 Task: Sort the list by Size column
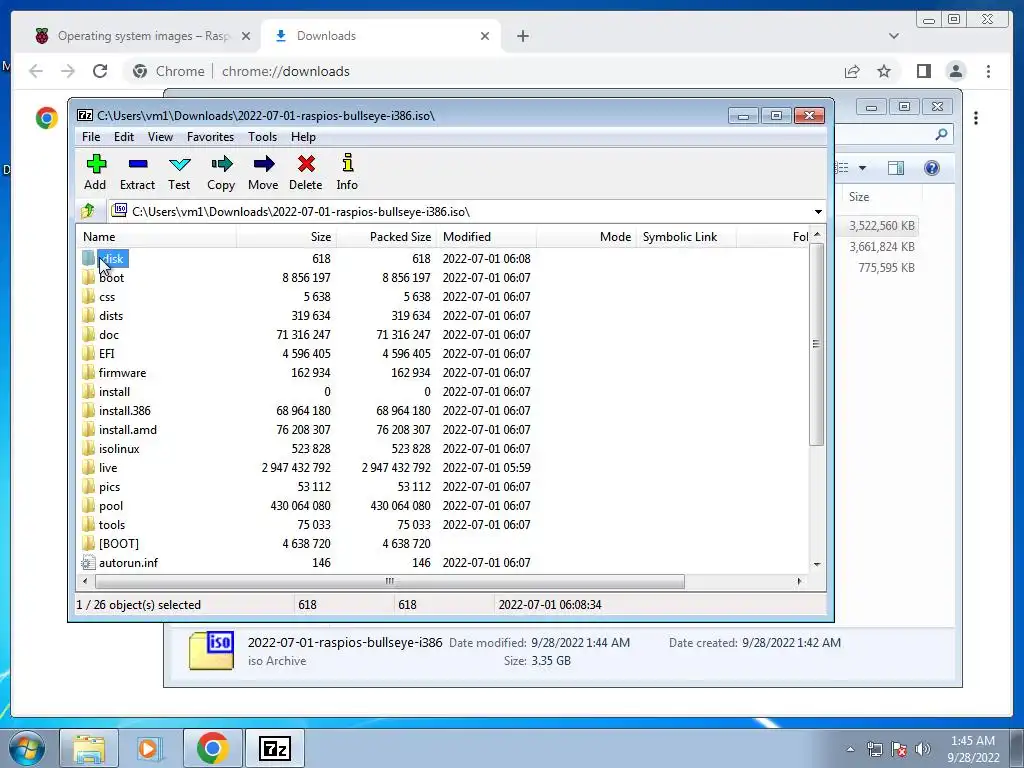[x=286, y=236]
